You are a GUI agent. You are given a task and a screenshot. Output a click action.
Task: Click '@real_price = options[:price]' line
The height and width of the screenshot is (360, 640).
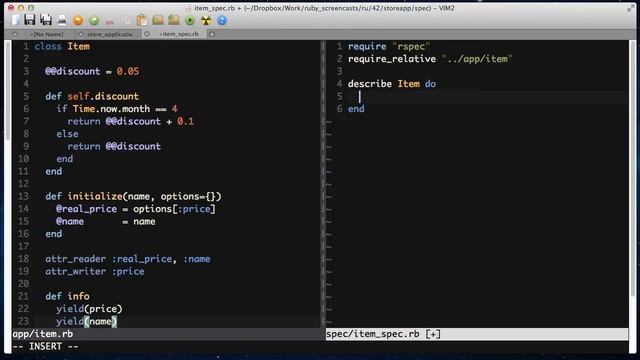point(136,209)
